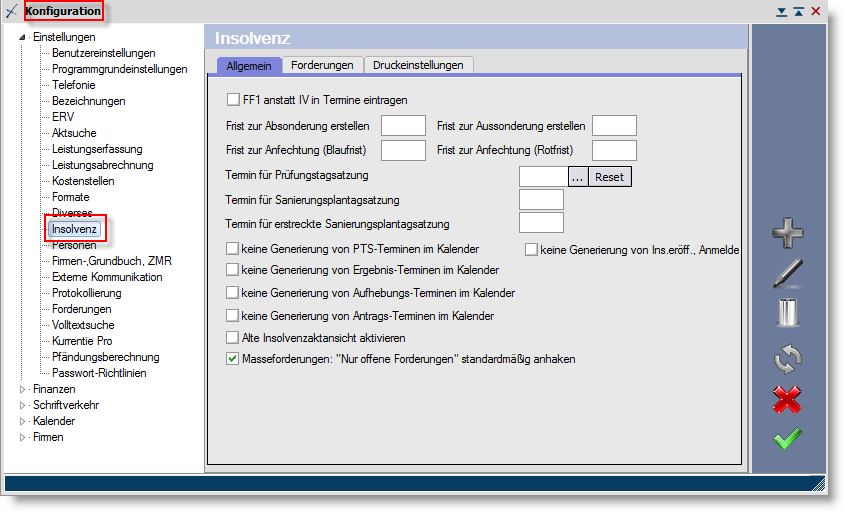Click the refresh arrows icon

pos(787,359)
